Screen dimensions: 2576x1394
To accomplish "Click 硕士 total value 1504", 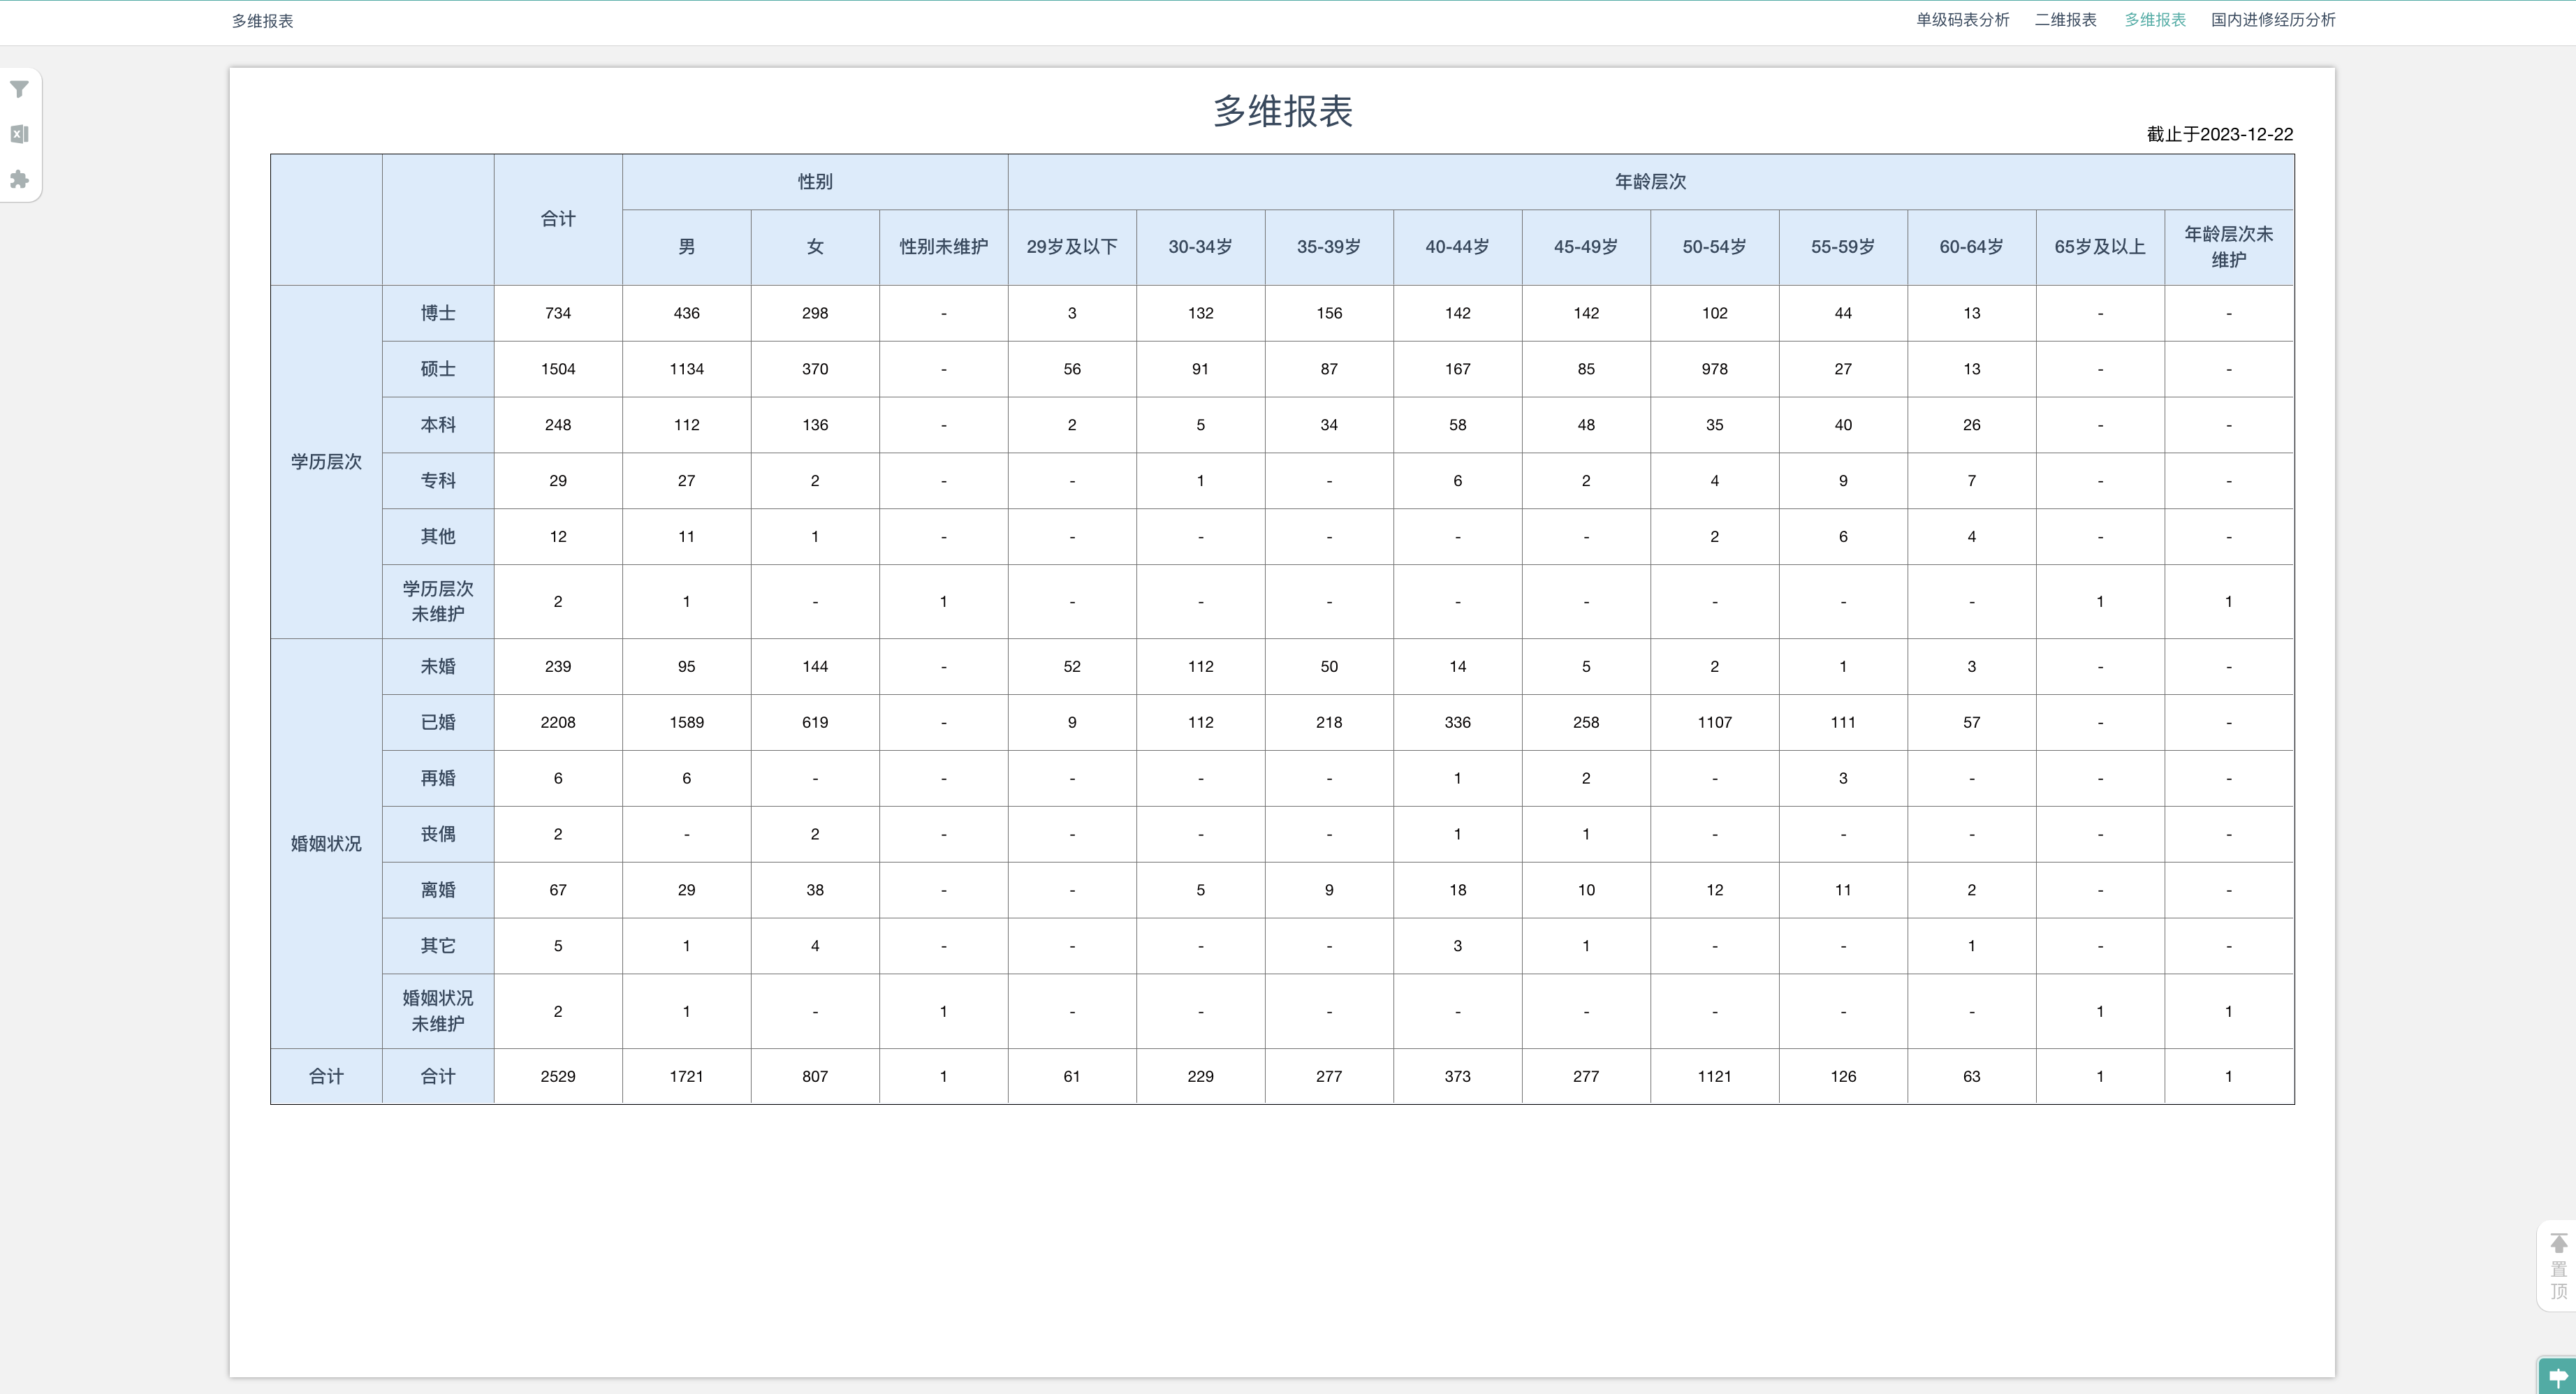I will click(558, 369).
